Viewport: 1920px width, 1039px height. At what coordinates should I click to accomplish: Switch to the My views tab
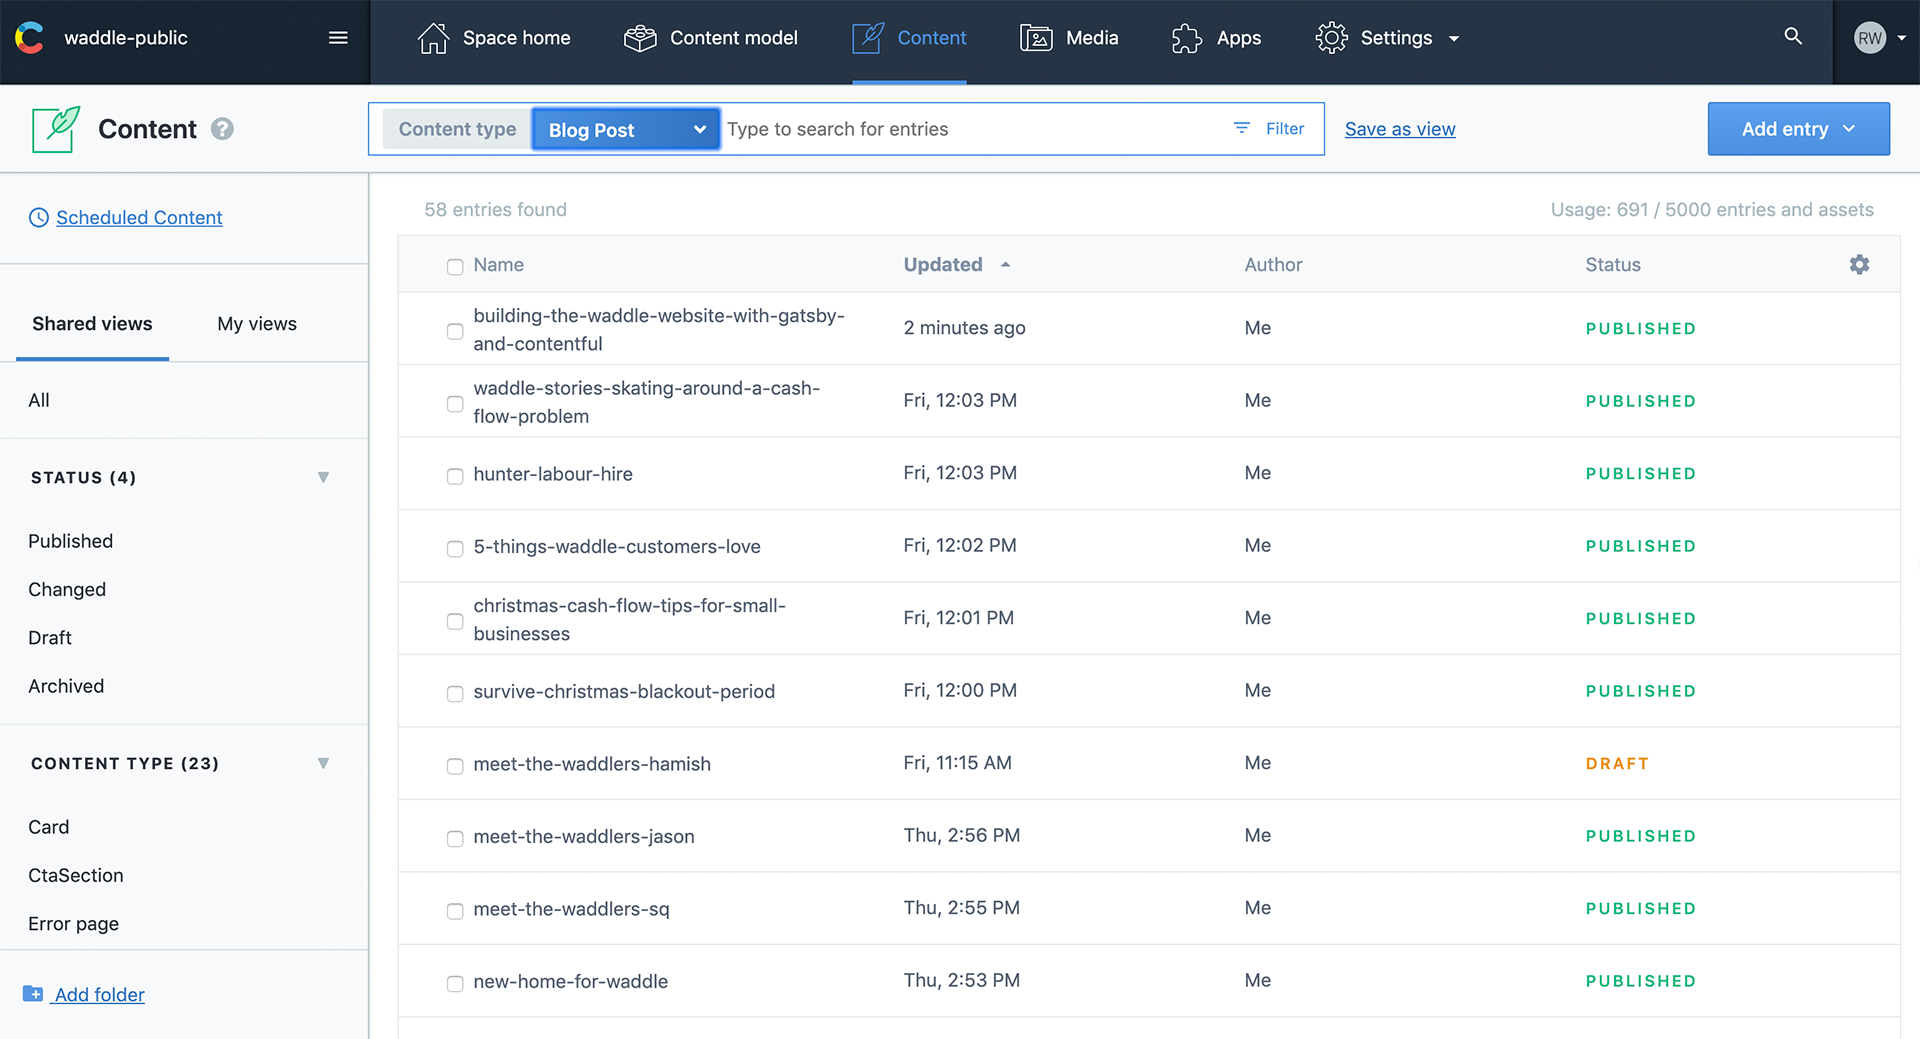257,324
